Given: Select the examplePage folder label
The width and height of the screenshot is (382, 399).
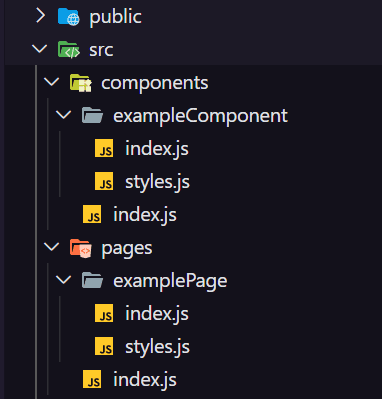Looking at the screenshot, I should pyautogui.click(x=170, y=281).
